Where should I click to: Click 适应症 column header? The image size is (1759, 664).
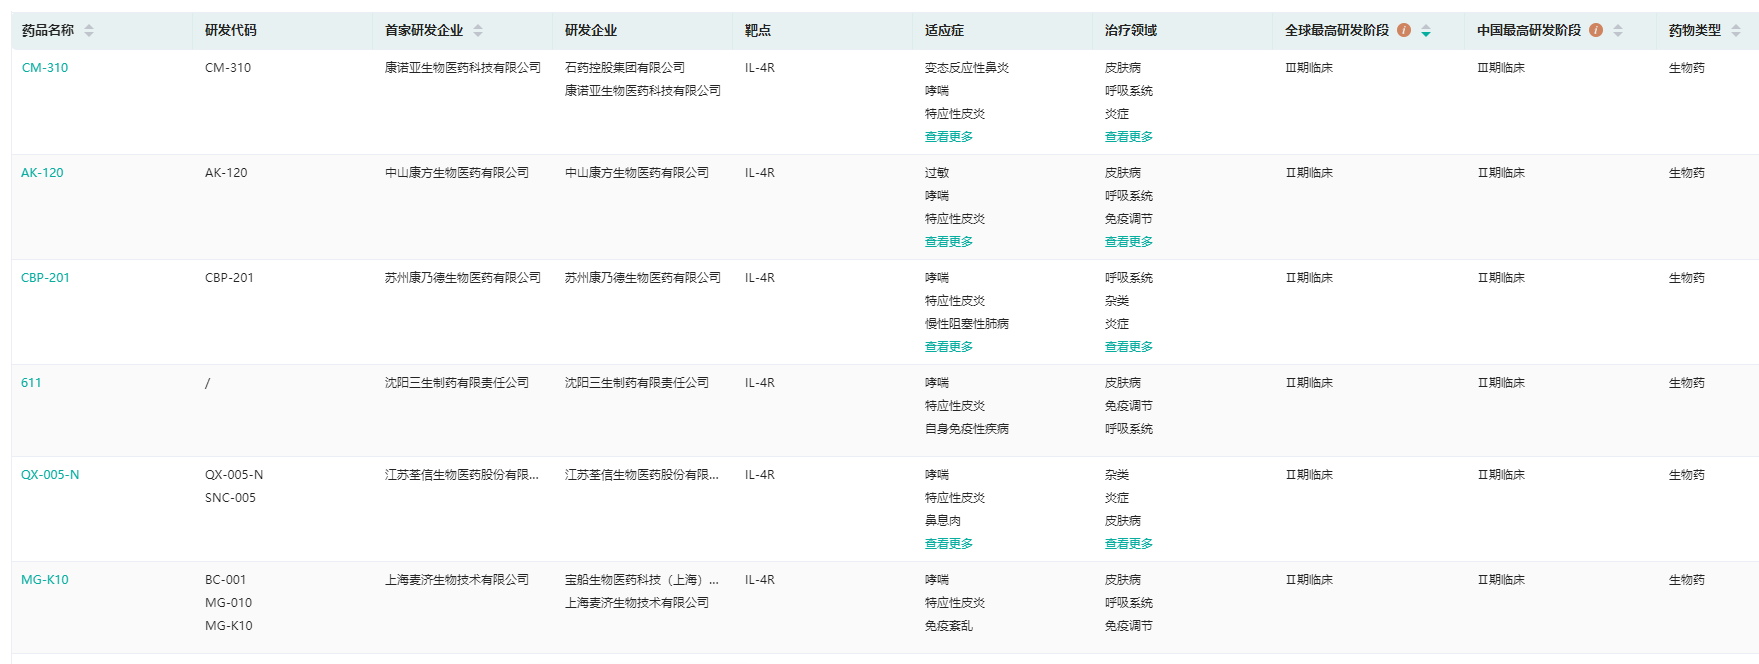point(944,31)
